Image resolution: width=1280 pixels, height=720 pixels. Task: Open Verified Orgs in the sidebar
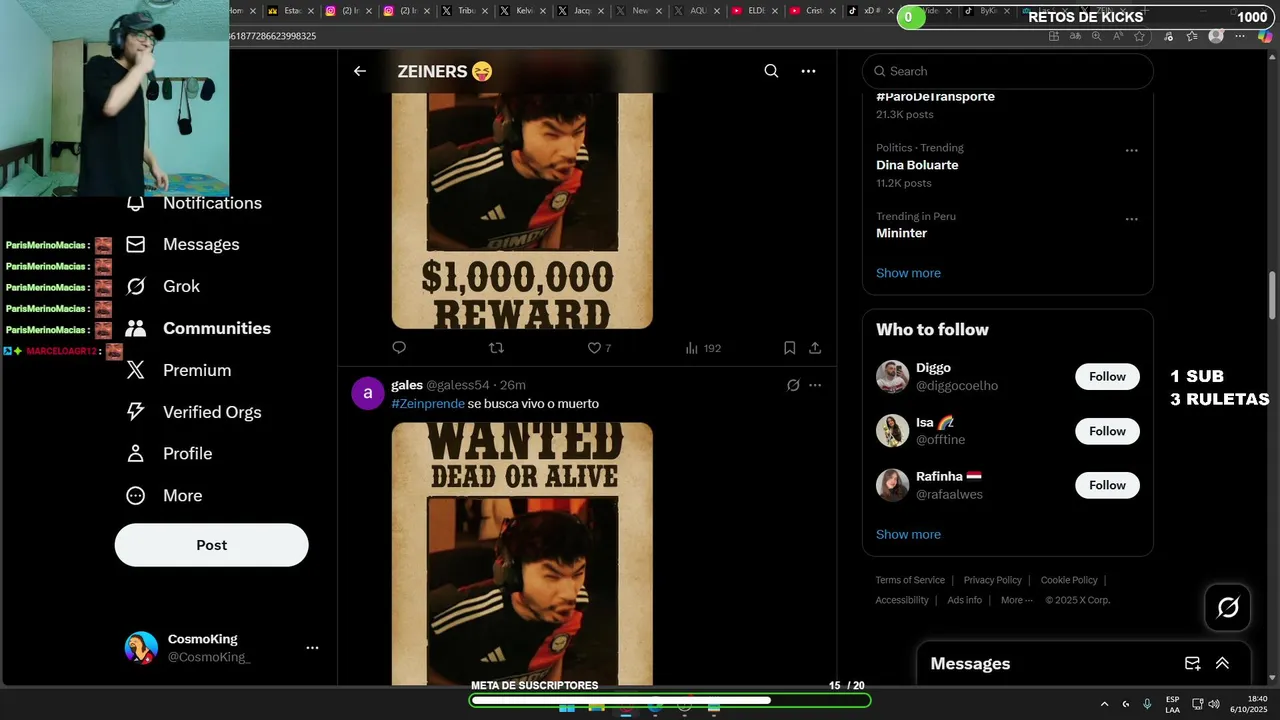pos(193,413)
